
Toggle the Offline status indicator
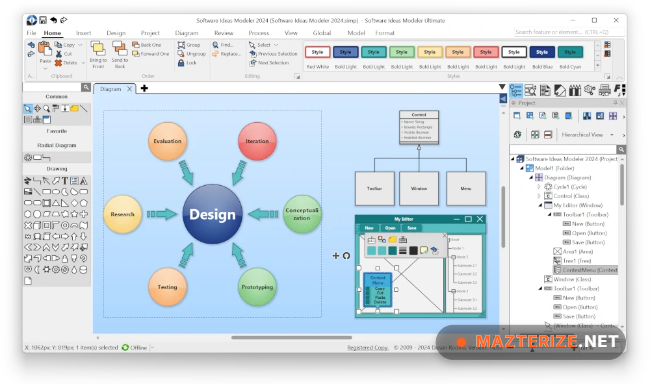pyautogui.click(x=135, y=348)
